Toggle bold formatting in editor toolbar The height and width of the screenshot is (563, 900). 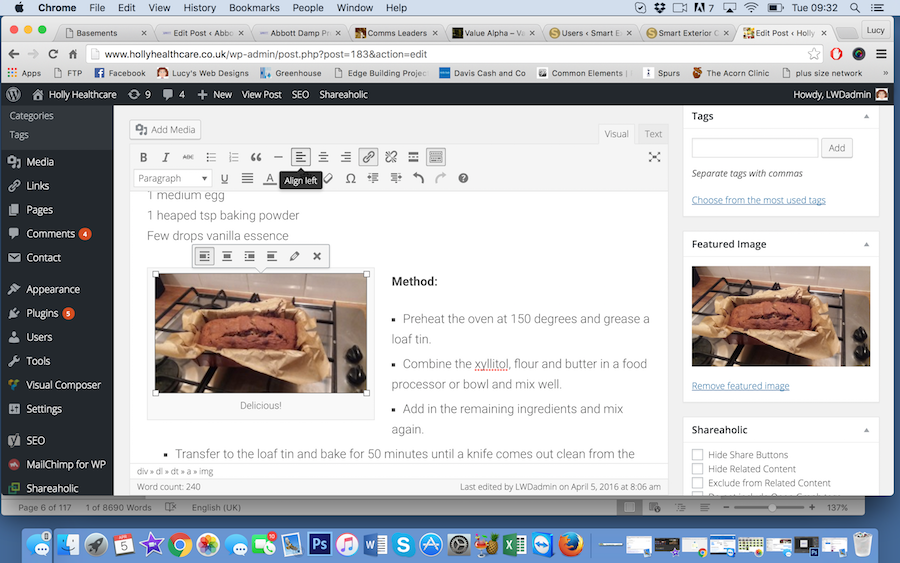point(143,157)
